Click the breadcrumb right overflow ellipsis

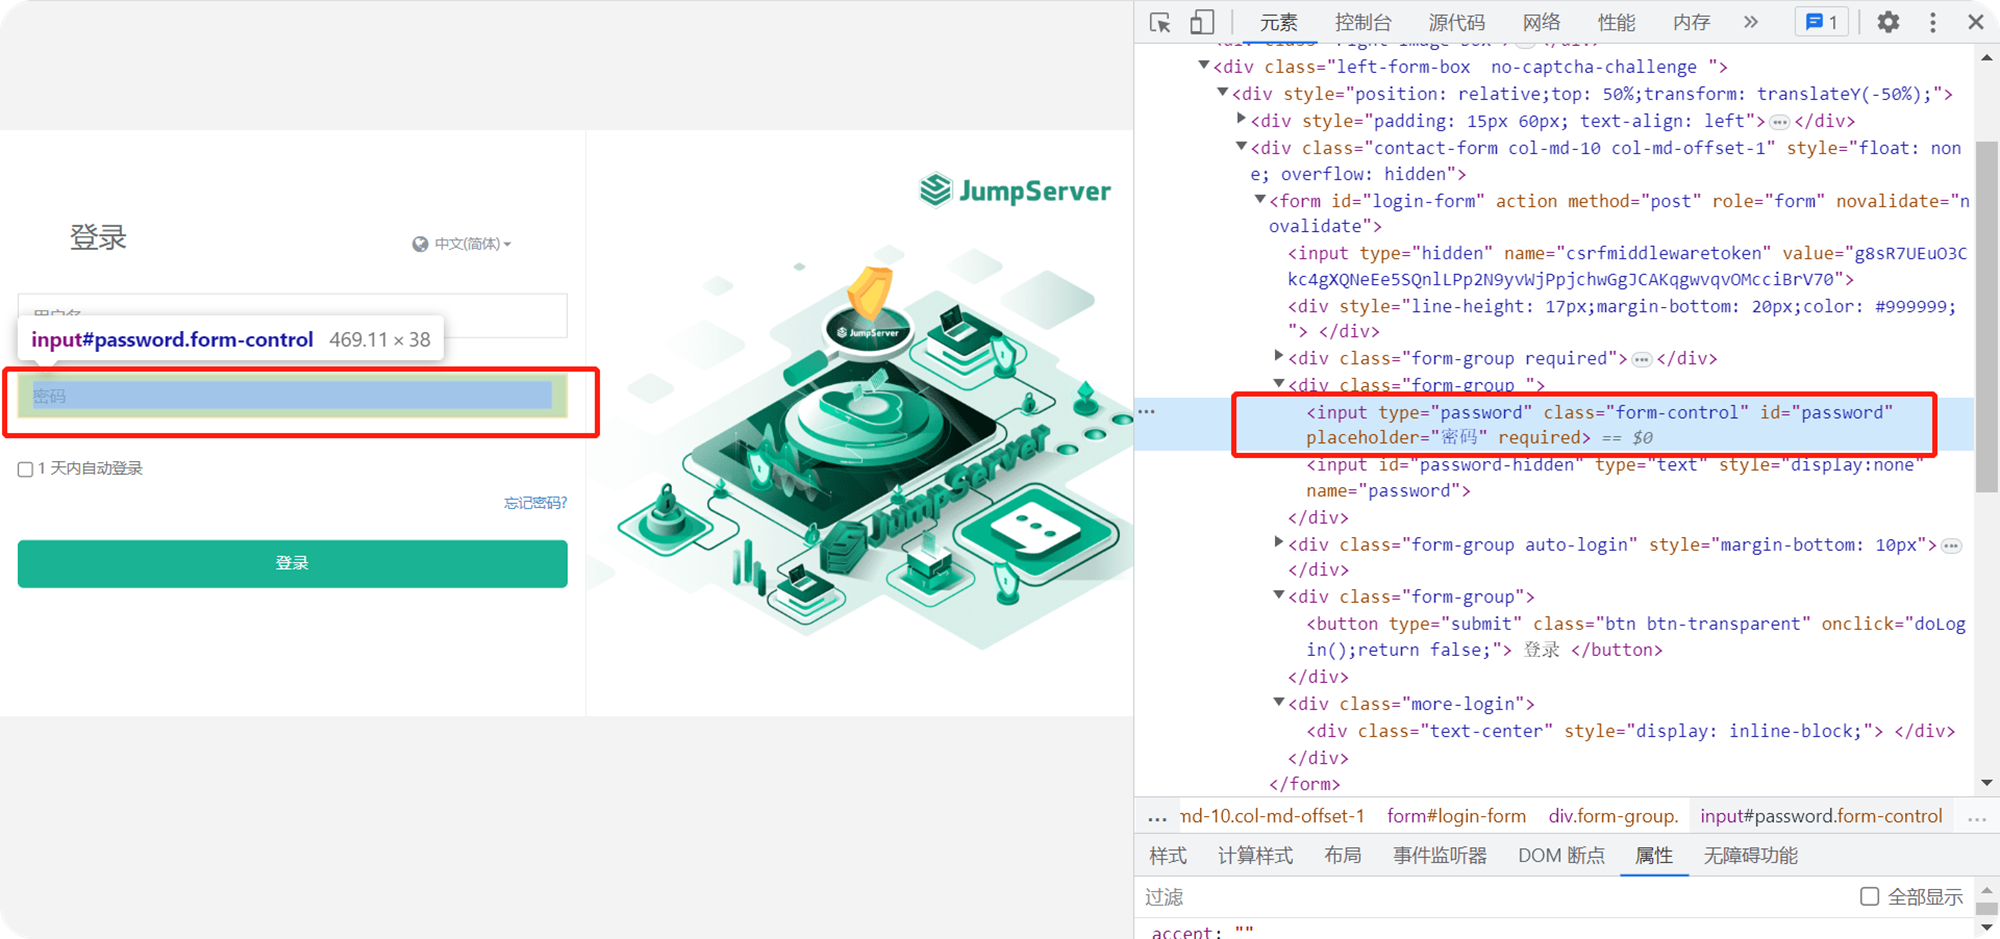pos(1977,818)
